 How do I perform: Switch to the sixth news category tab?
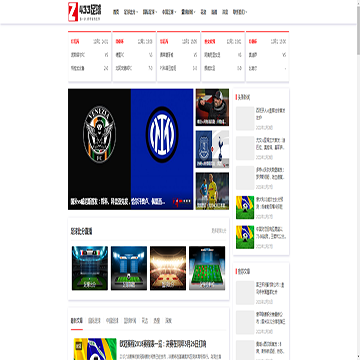pos(157,321)
